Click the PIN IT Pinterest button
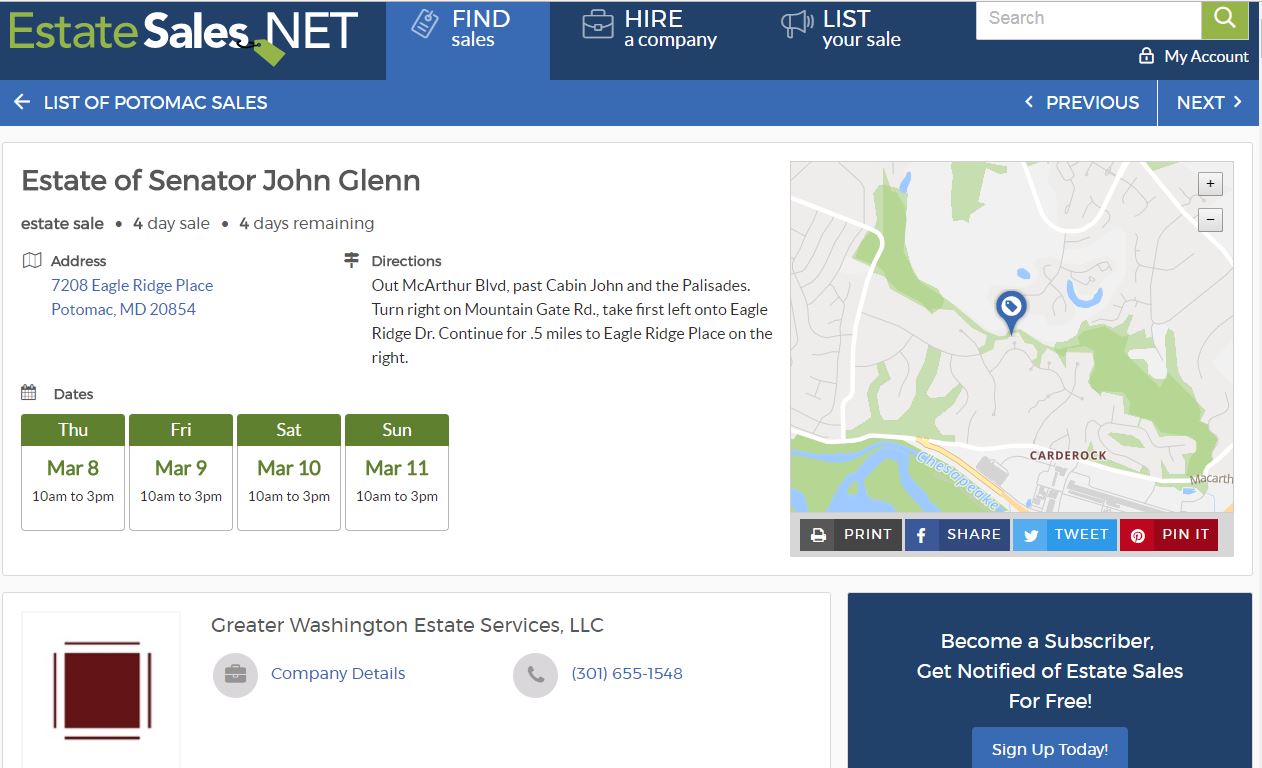1262x768 pixels. (1169, 535)
